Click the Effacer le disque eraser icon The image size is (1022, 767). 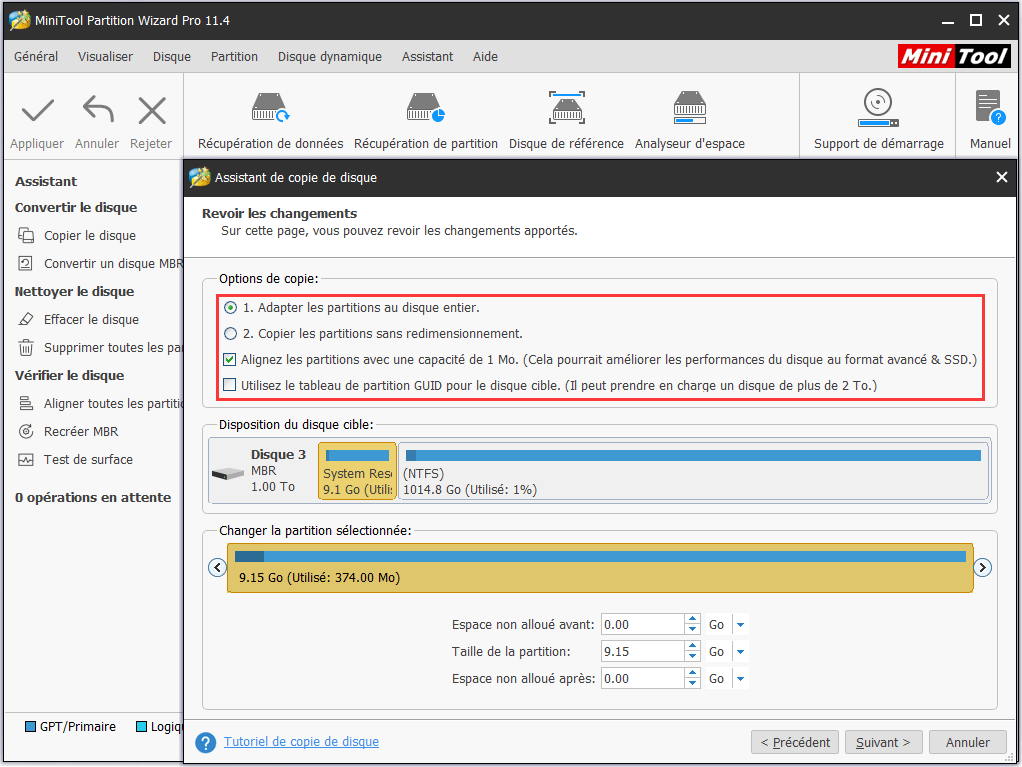25,319
